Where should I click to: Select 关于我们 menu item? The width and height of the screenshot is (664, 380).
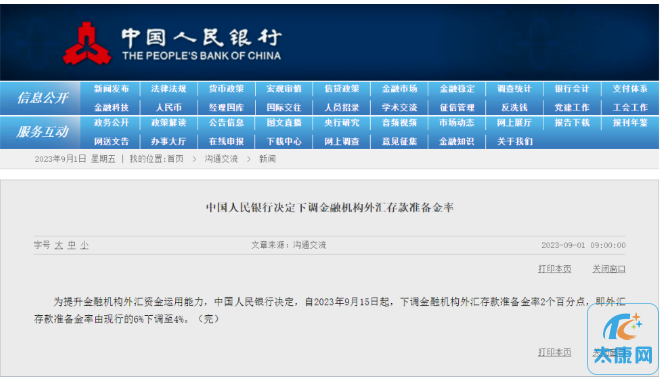(514, 141)
